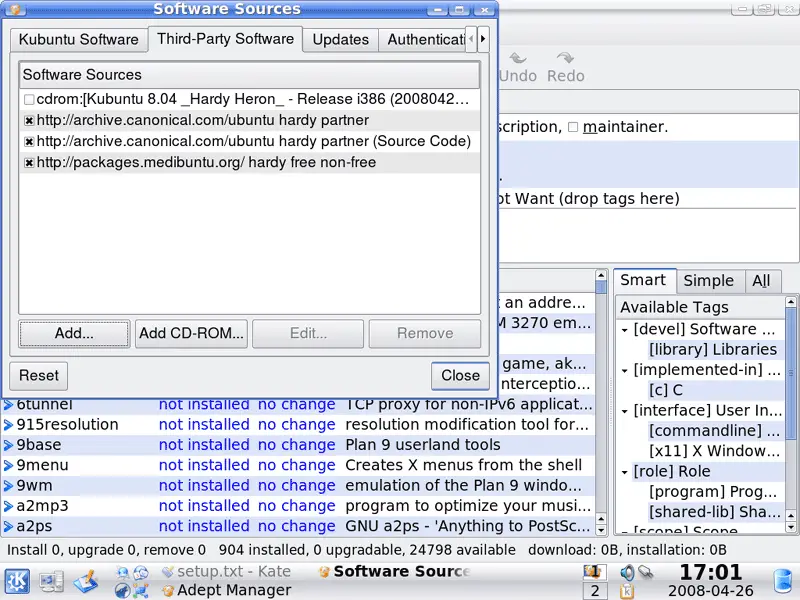Viewport: 800px width, 600px height.
Task: Click the network connection tray icon
Action: [x=645, y=572]
